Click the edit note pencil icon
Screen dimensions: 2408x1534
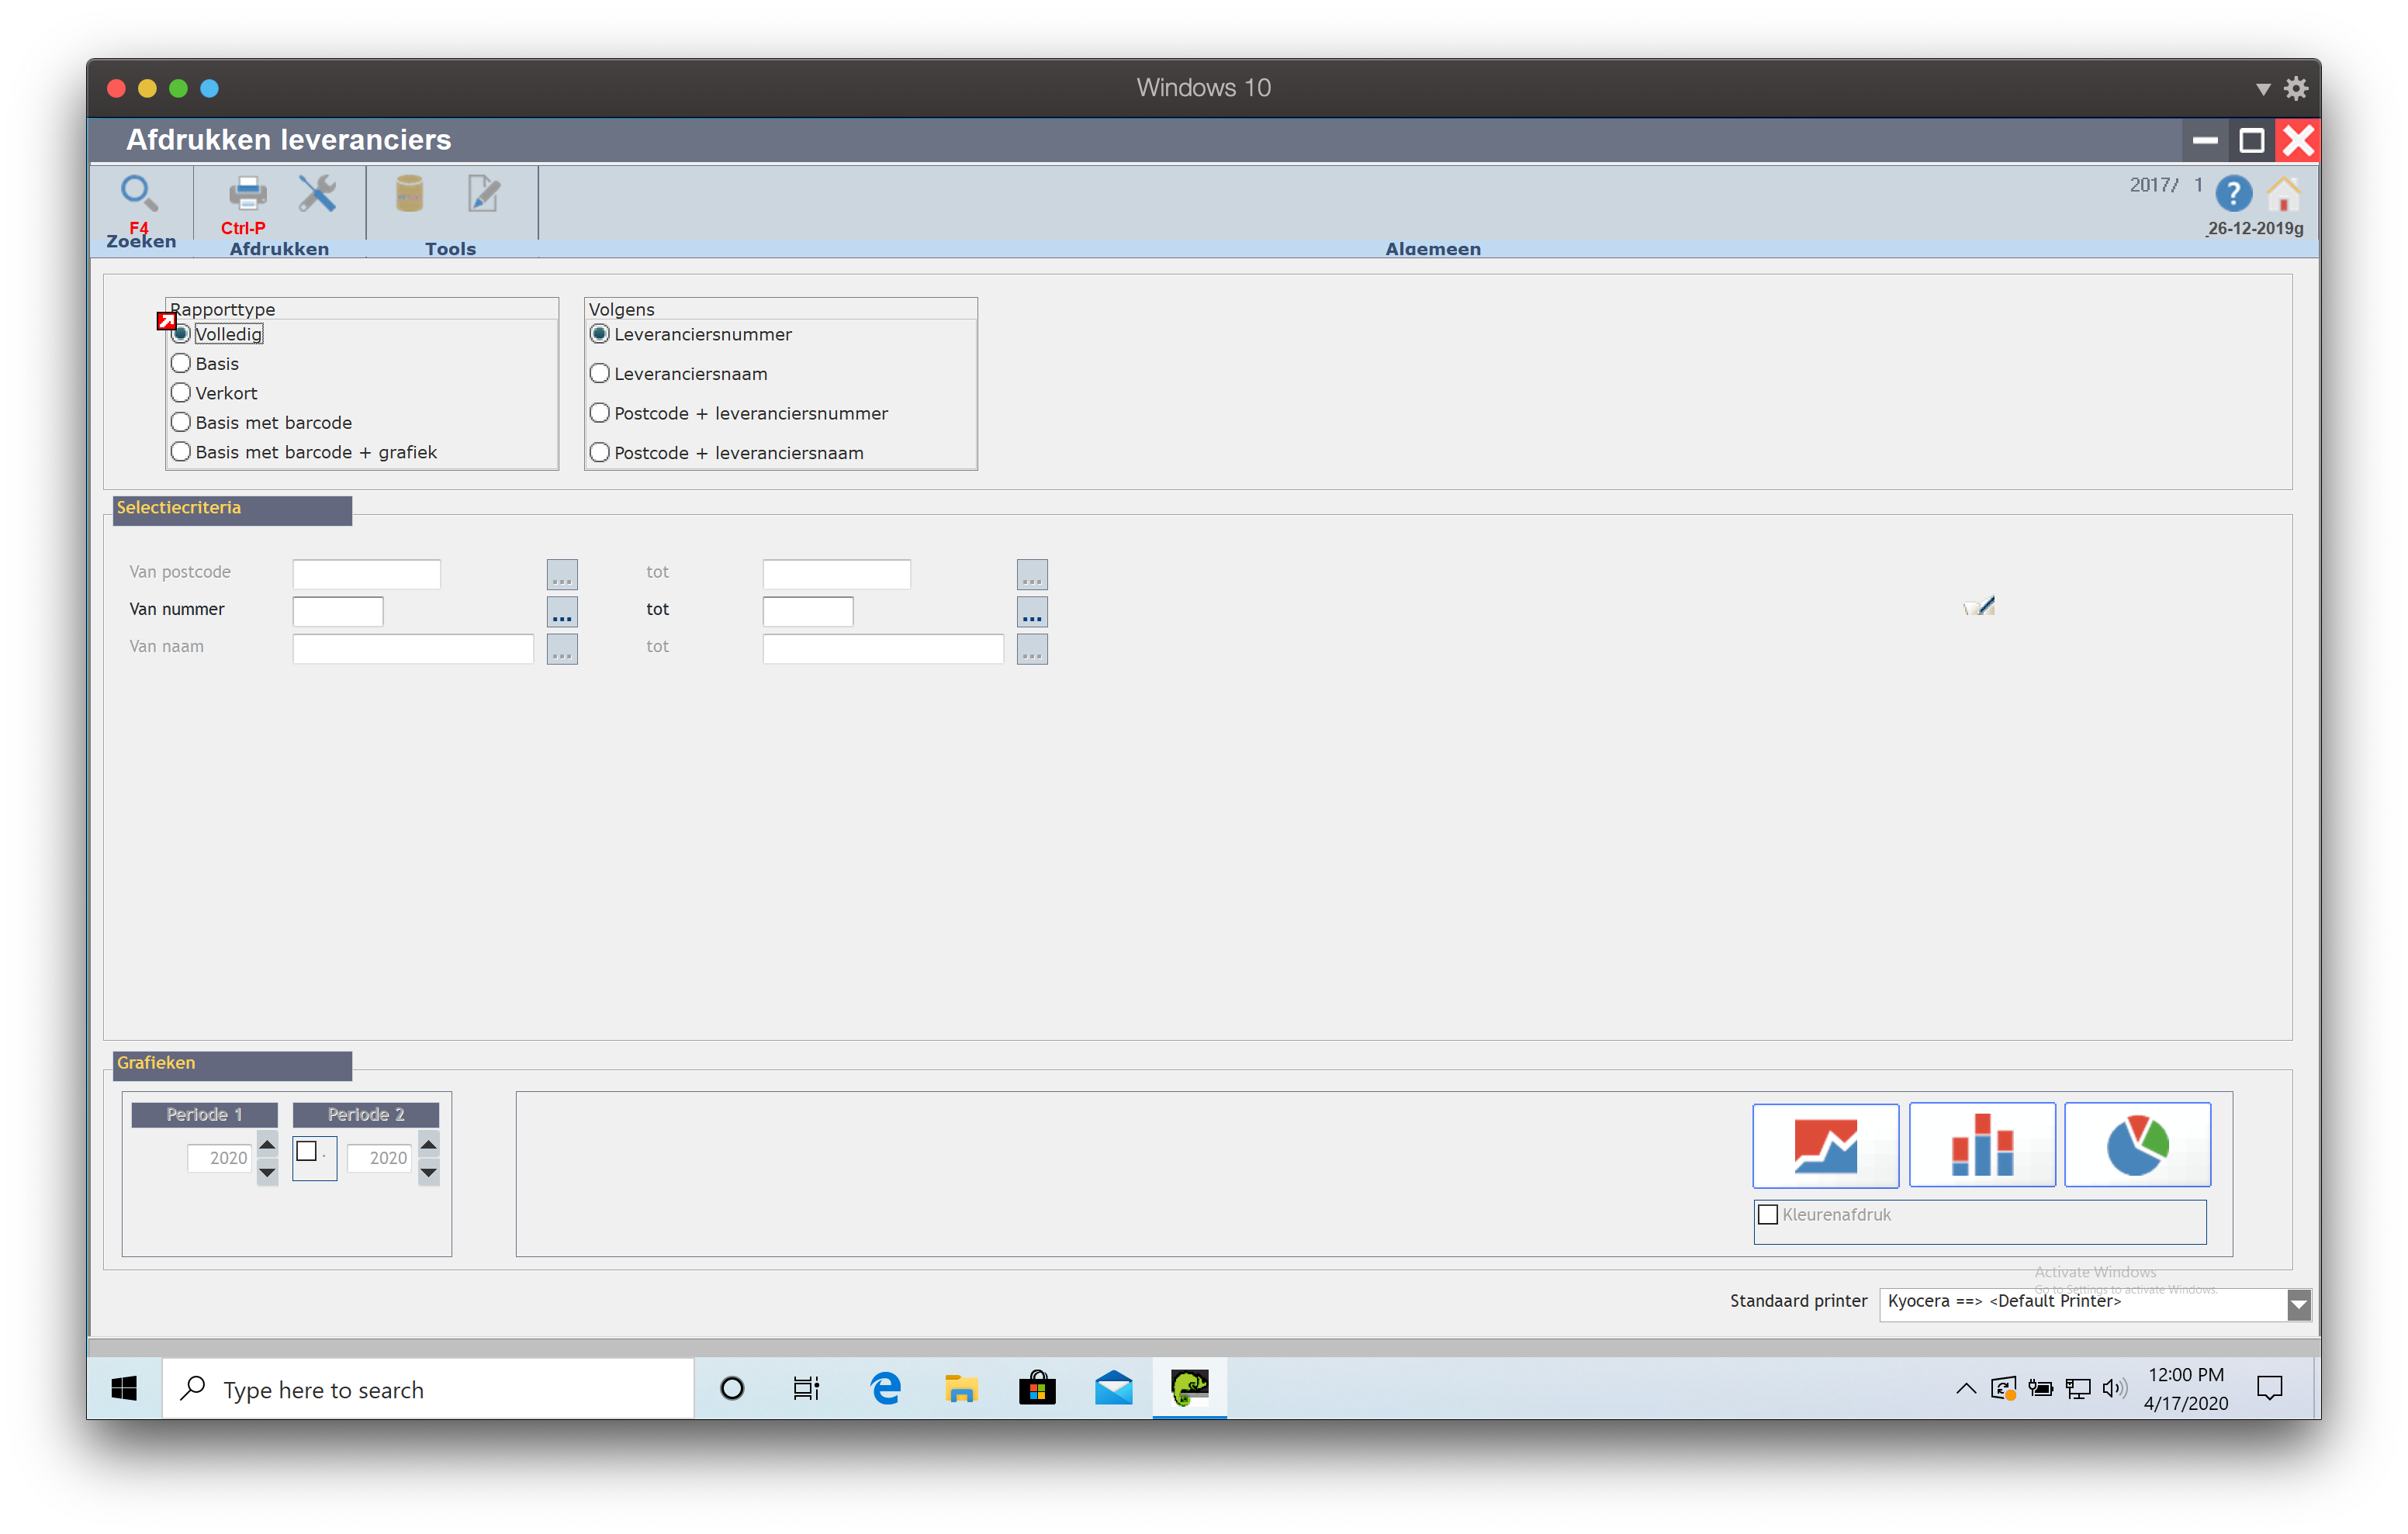click(484, 193)
